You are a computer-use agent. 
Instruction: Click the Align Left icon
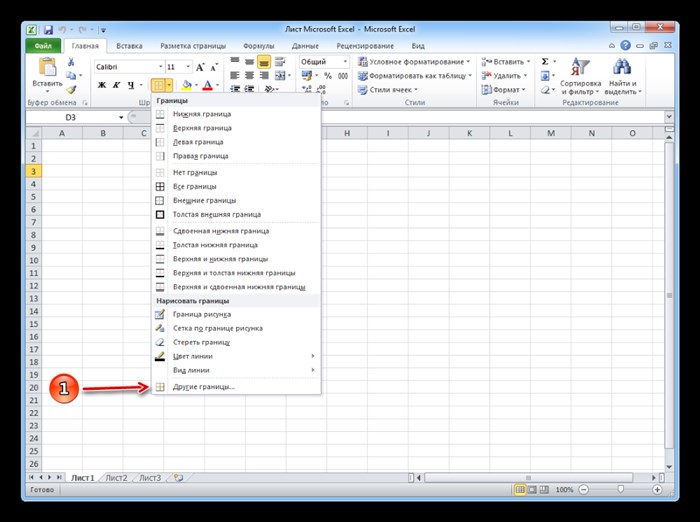(235, 75)
